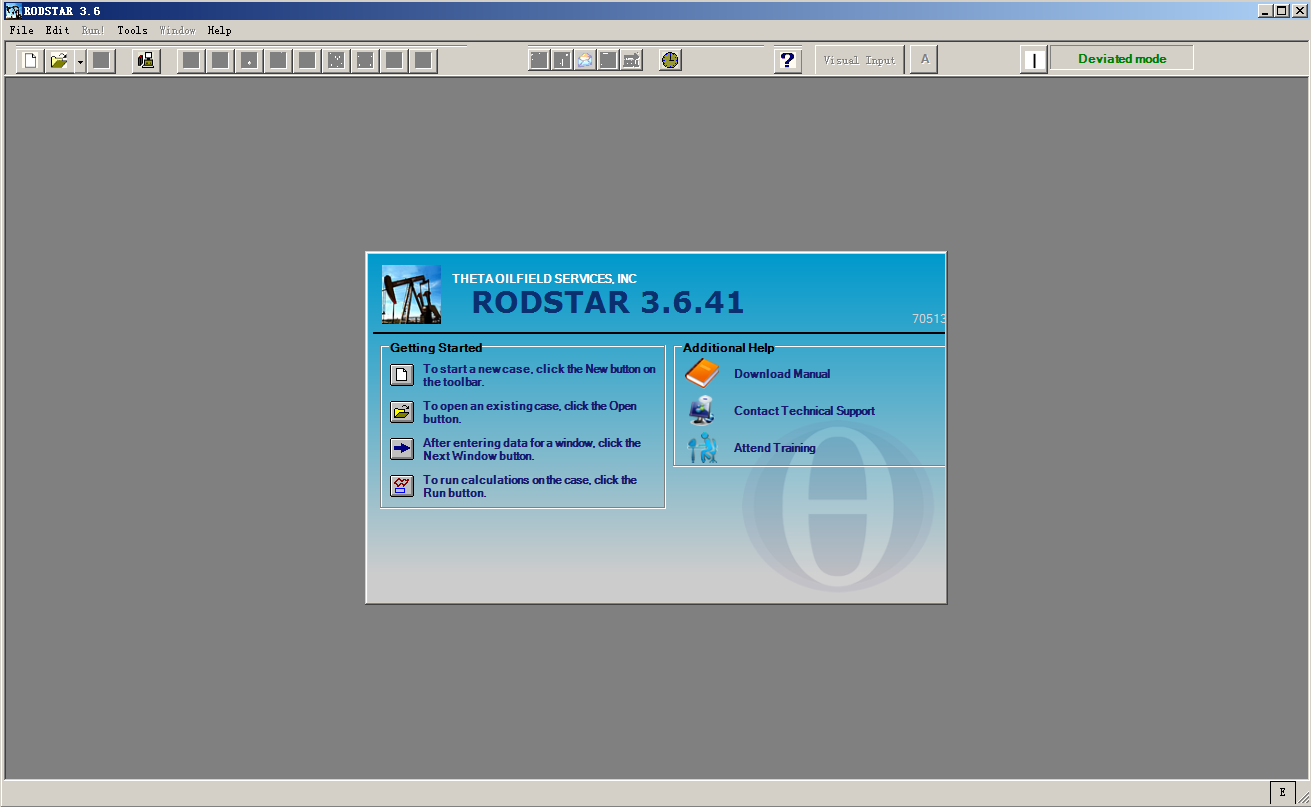Screen dimensions: 1311x807
Task: Expand the dropdown arrow beside the Open icon
Action: pos(80,61)
